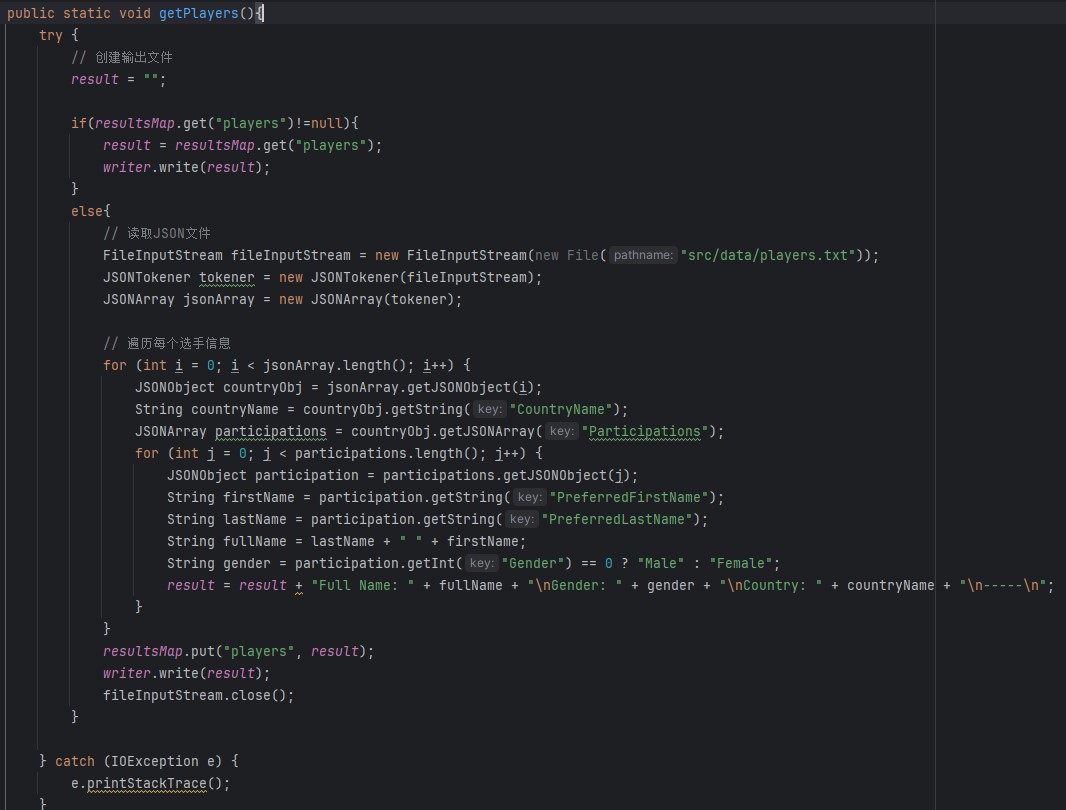Click the "Full Name: " string literal
1066x810 pixels.
tap(363, 585)
